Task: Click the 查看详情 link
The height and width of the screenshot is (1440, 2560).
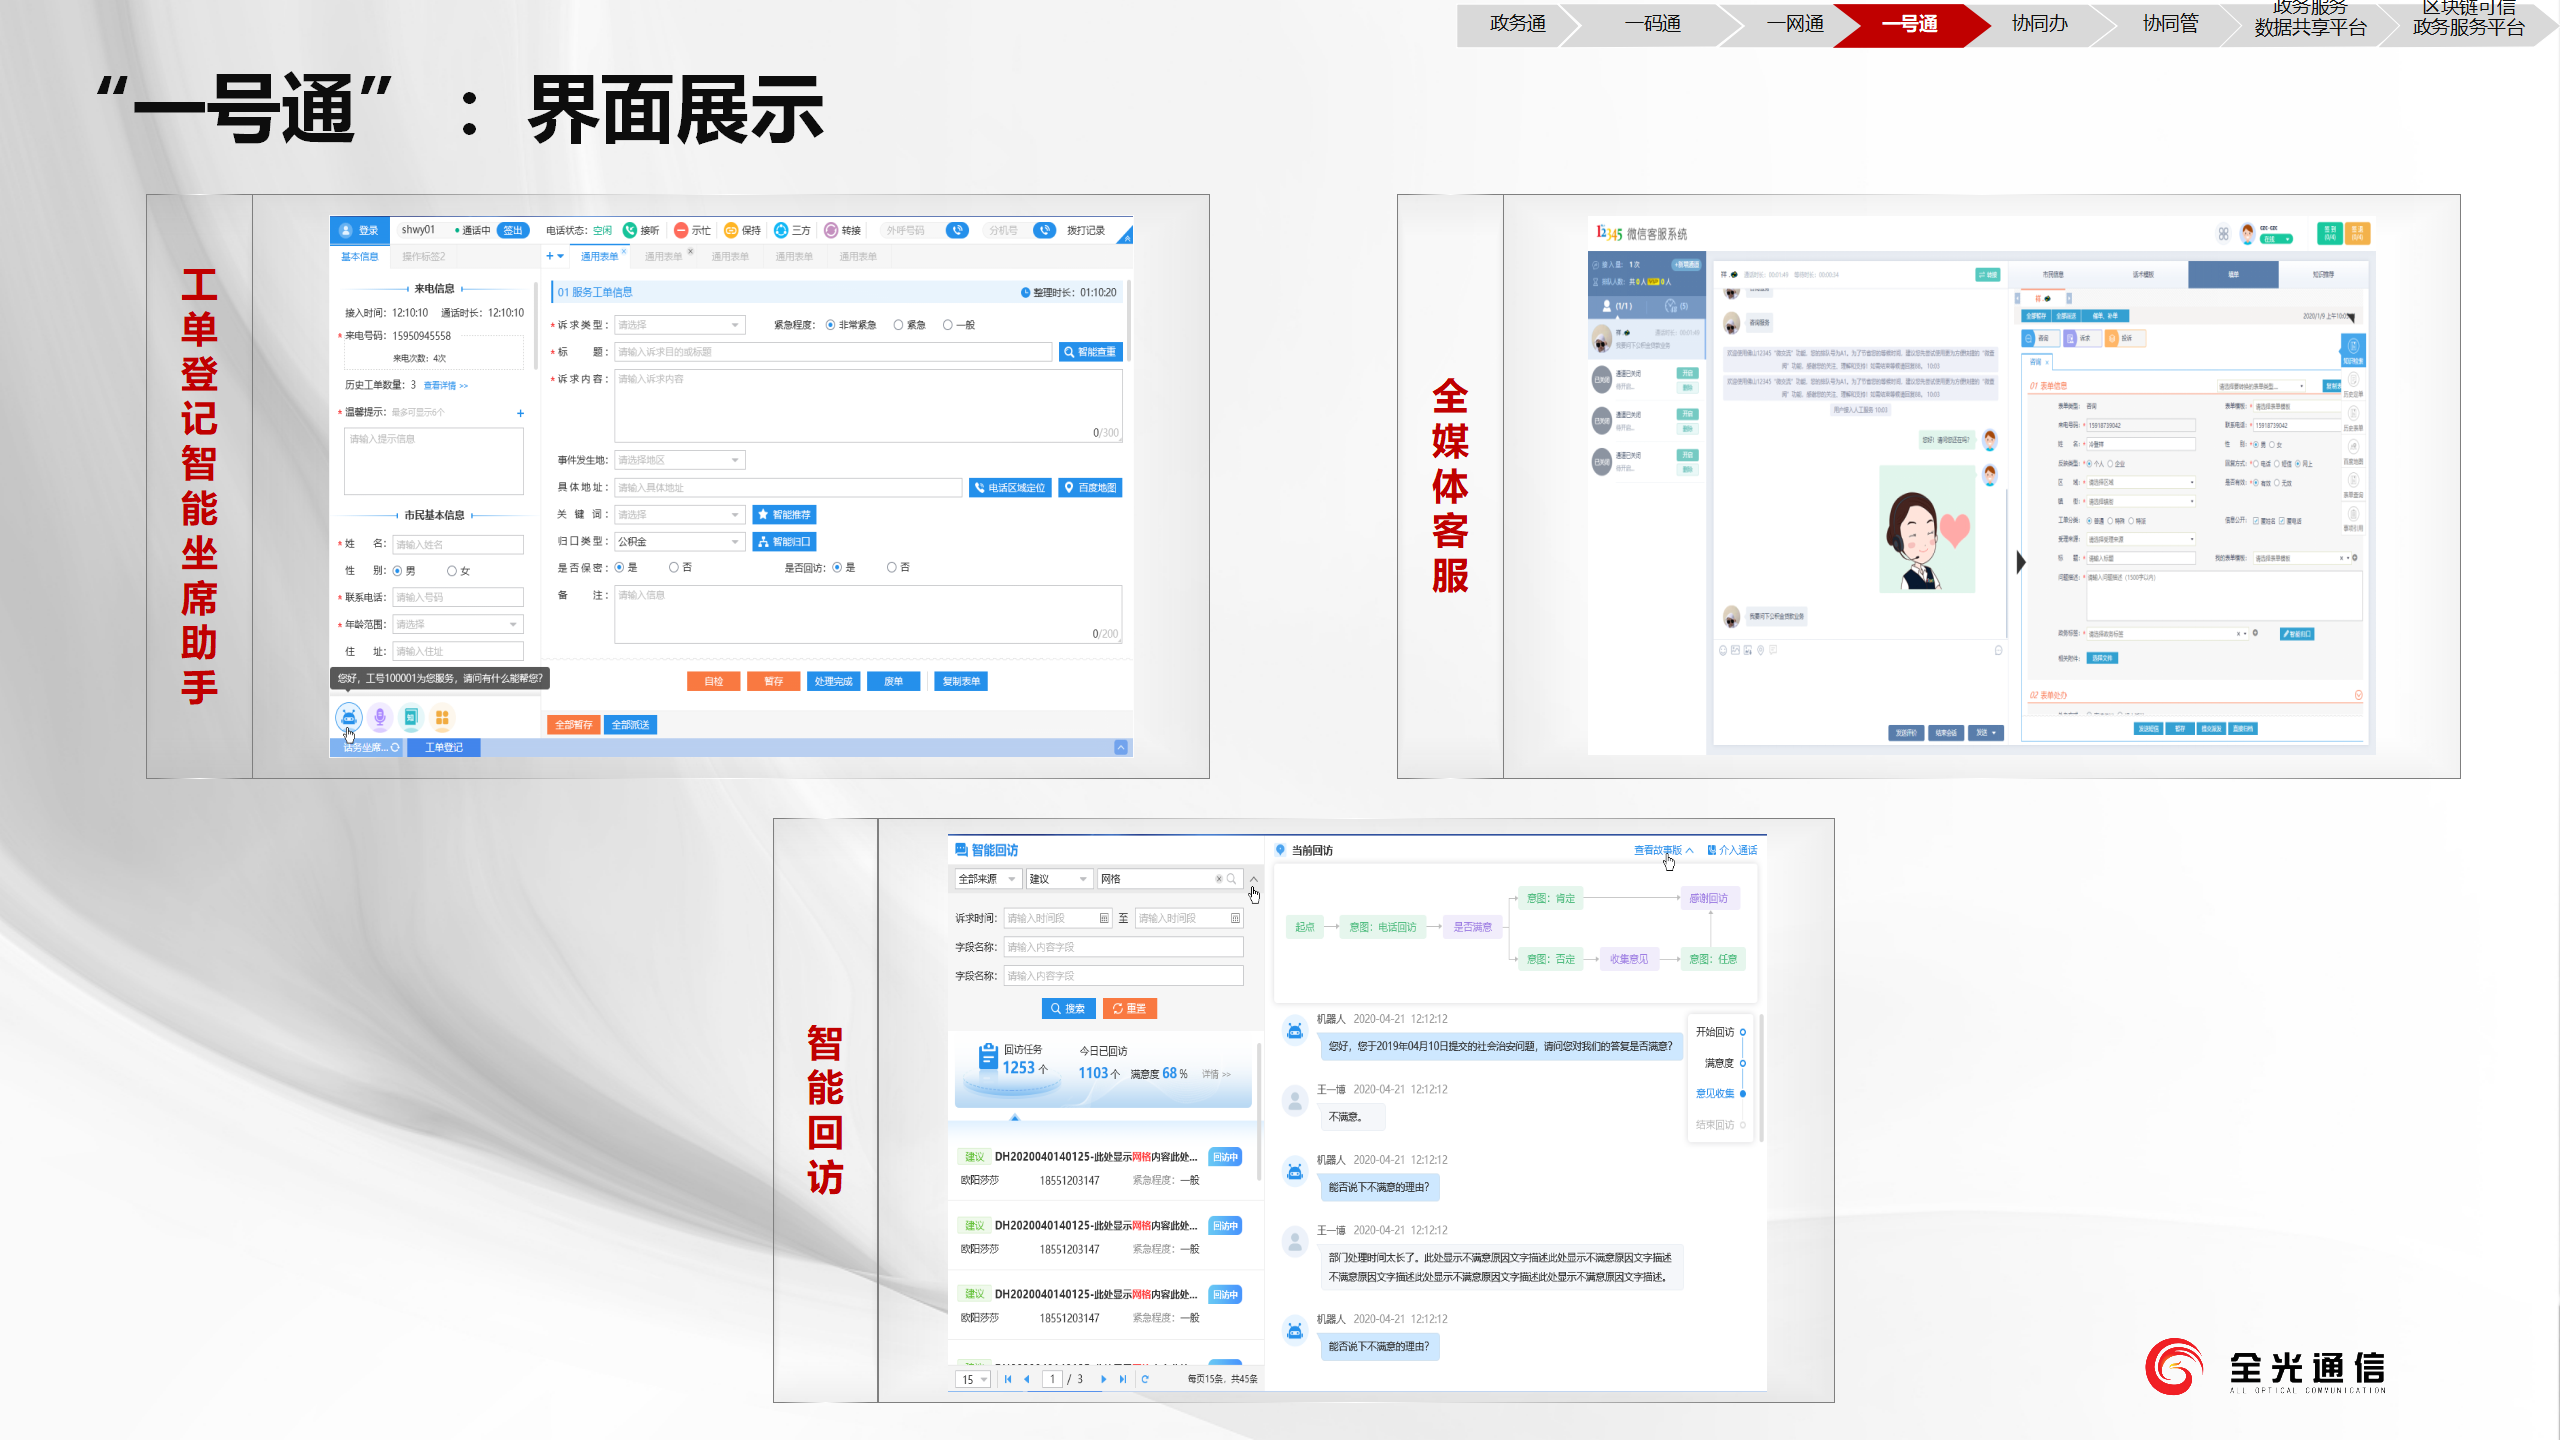Action: tap(445, 385)
